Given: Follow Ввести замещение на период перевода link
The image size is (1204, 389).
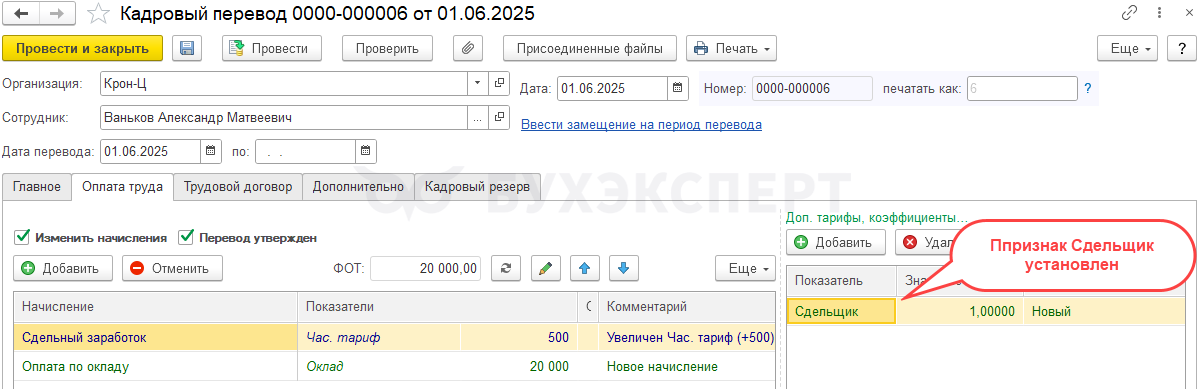Looking at the screenshot, I should (x=642, y=124).
